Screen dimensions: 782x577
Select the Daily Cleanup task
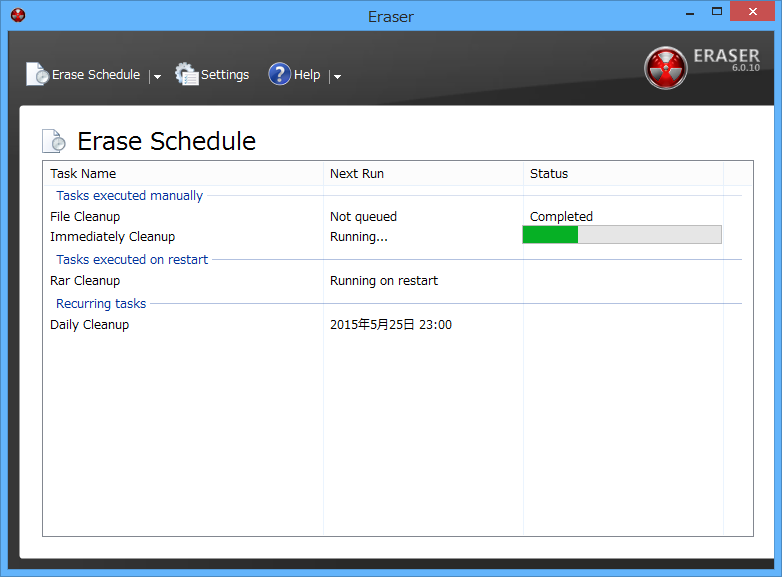89,324
